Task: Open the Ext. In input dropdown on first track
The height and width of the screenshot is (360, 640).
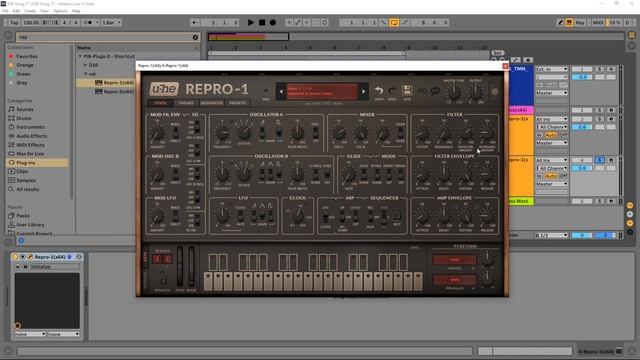Action: pyautogui.click(x=551, y=69)
